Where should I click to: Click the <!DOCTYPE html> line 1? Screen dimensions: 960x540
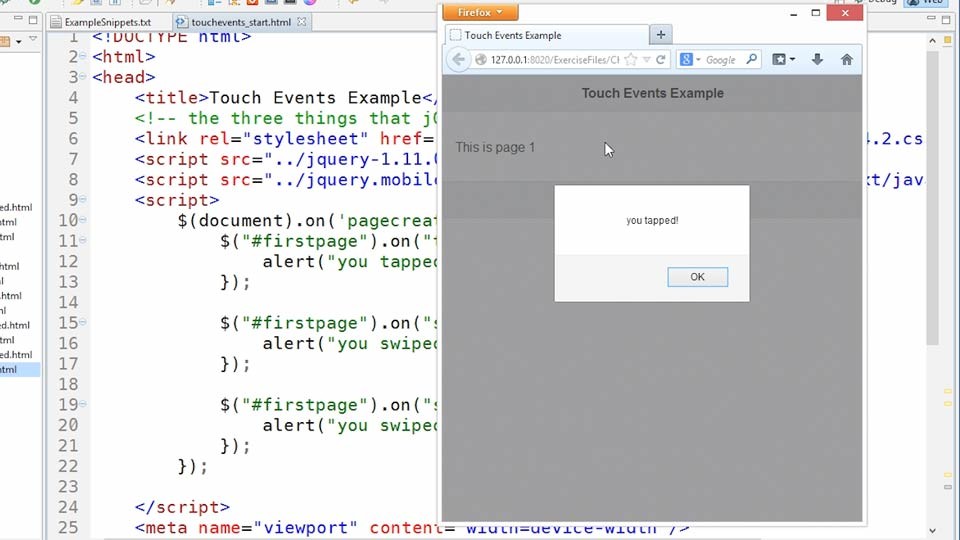point(171,36)
